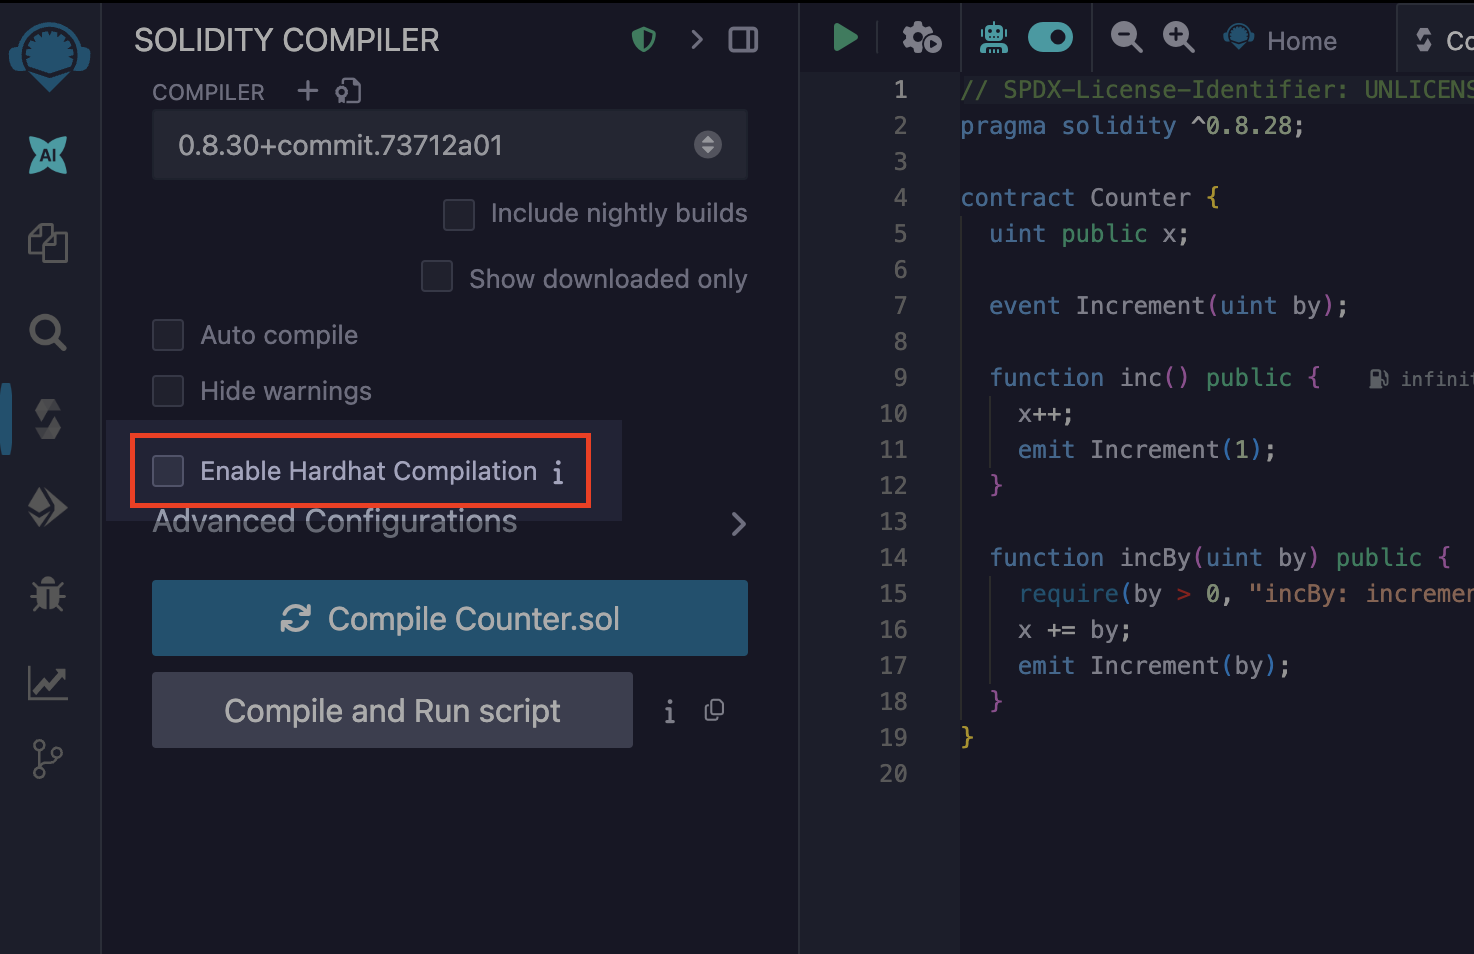This screenshot has height=954, width=1474.
Task: Click 'function incBy(uint by) public {' line
Action: tap(1220, 558)
